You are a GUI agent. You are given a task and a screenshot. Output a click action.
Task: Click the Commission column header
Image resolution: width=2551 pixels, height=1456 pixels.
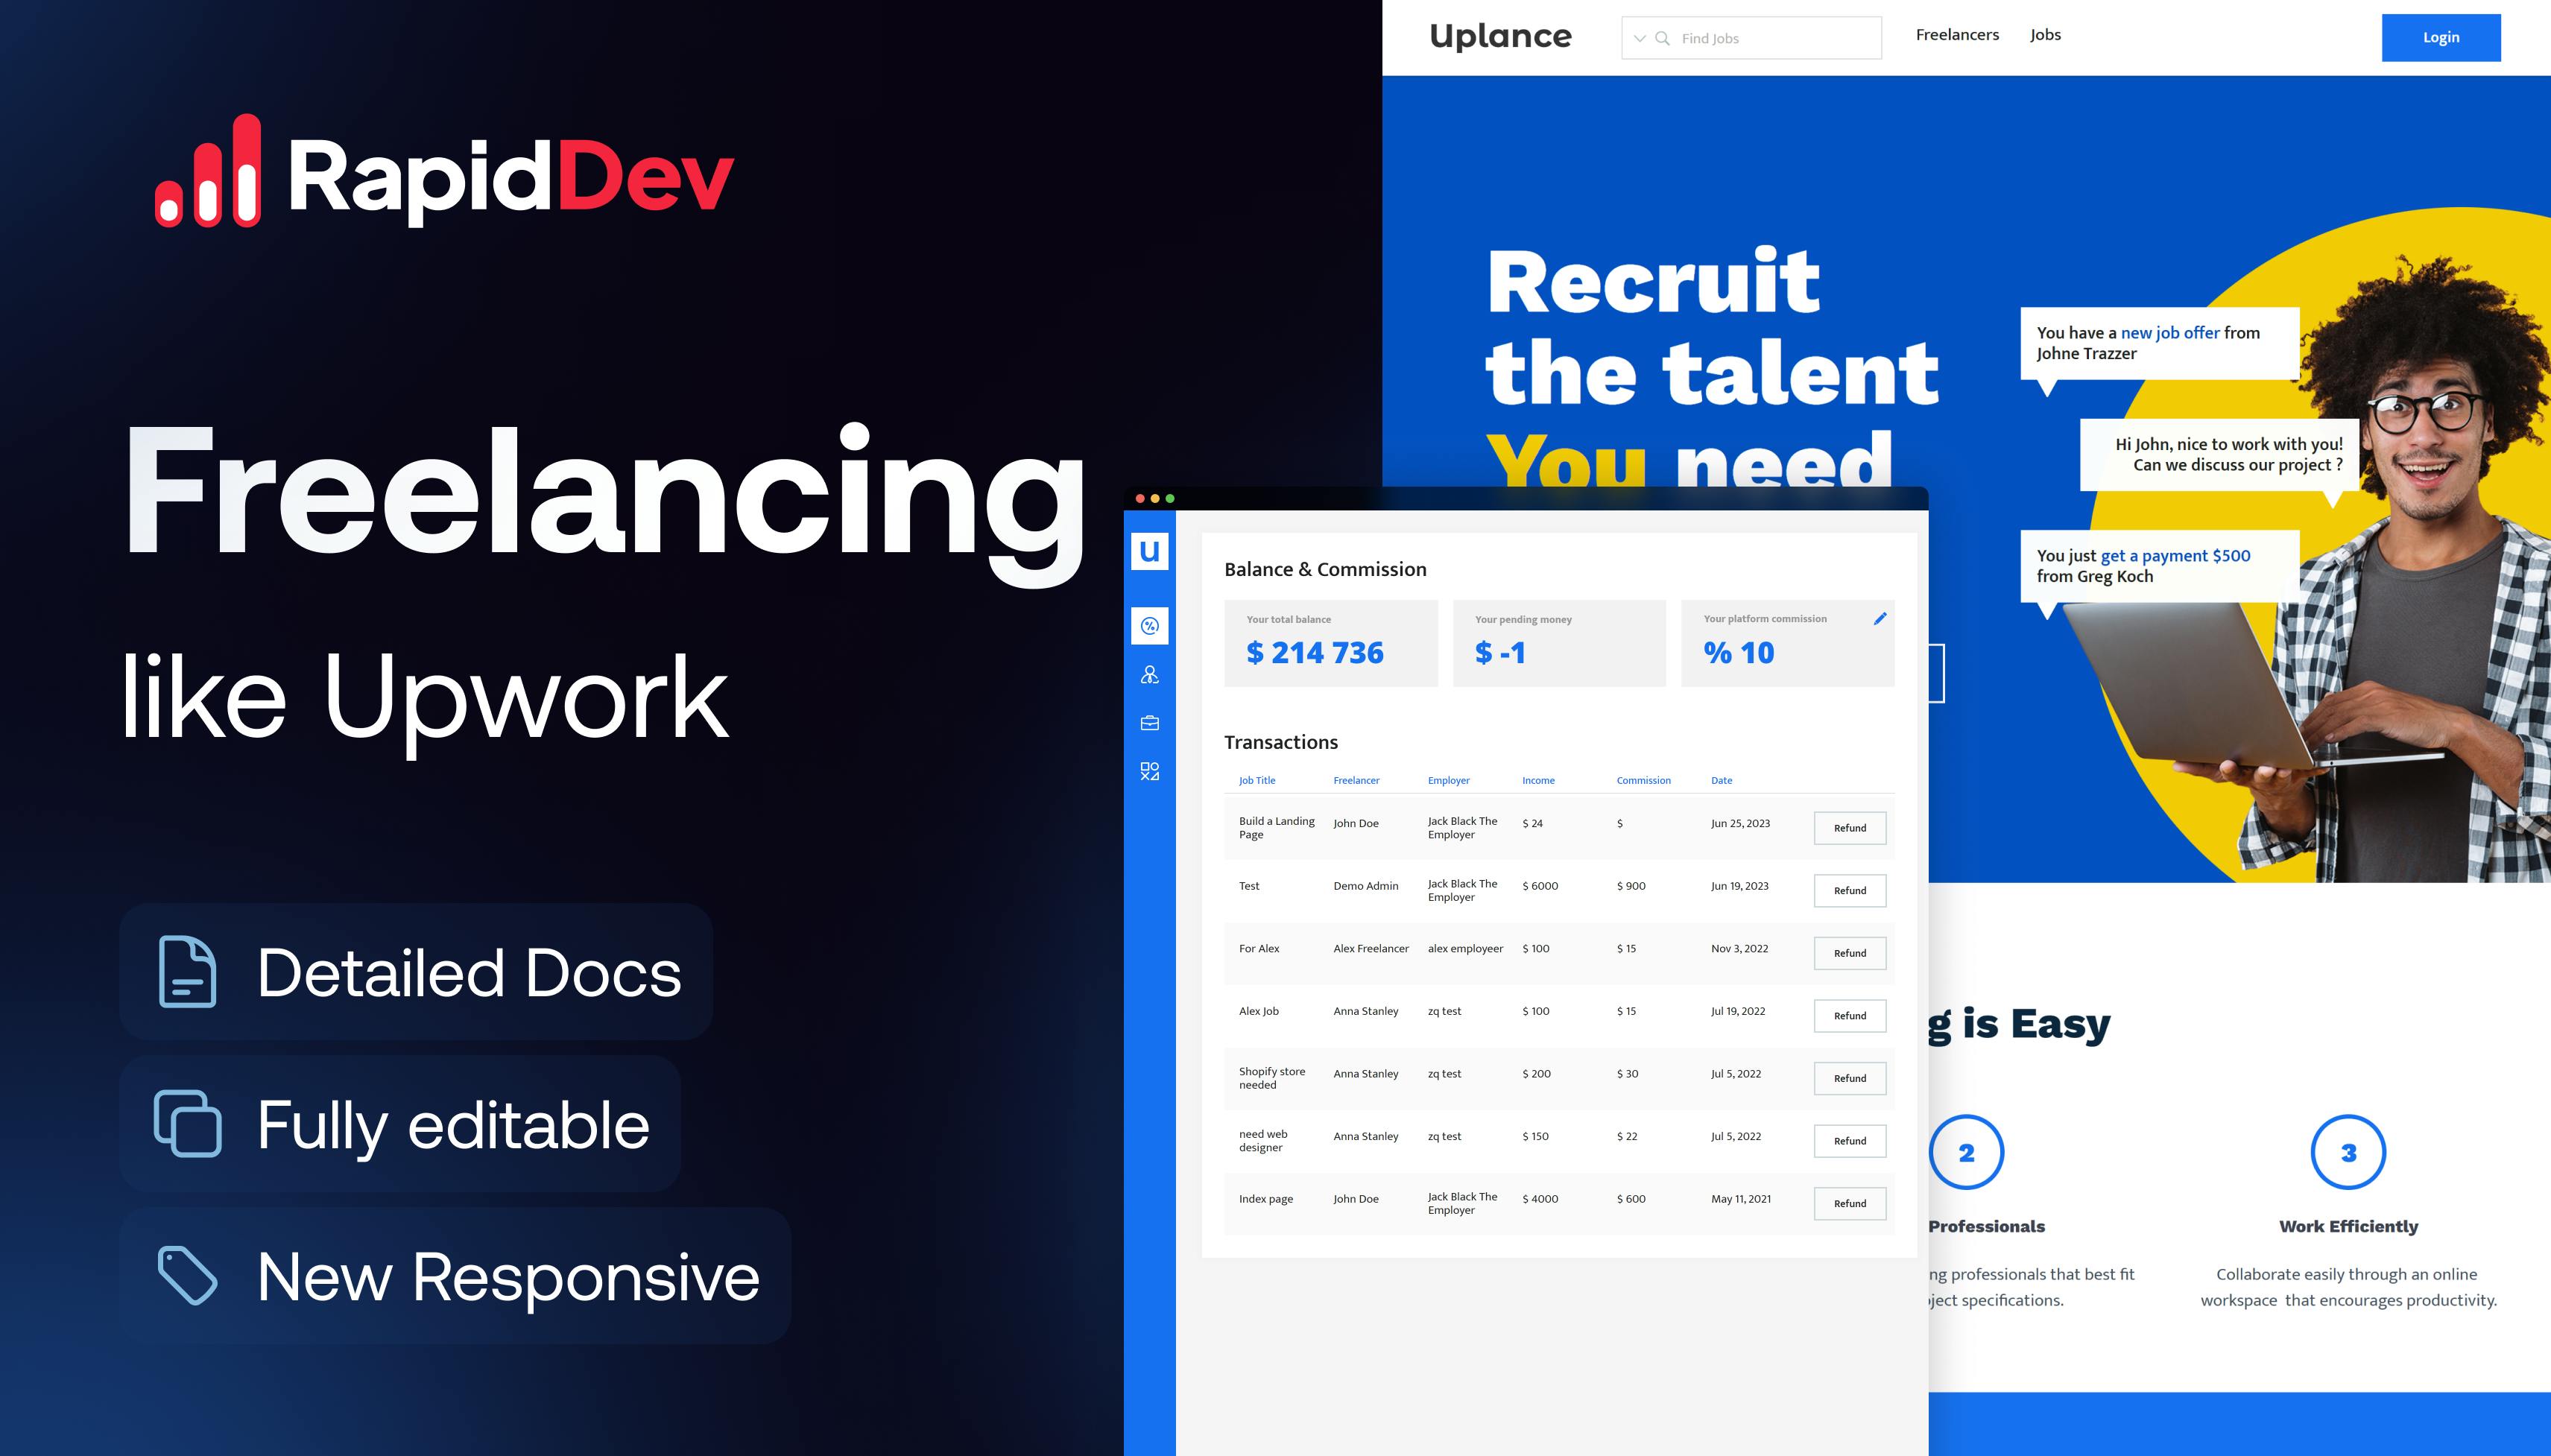click(x=1643, y=781)
